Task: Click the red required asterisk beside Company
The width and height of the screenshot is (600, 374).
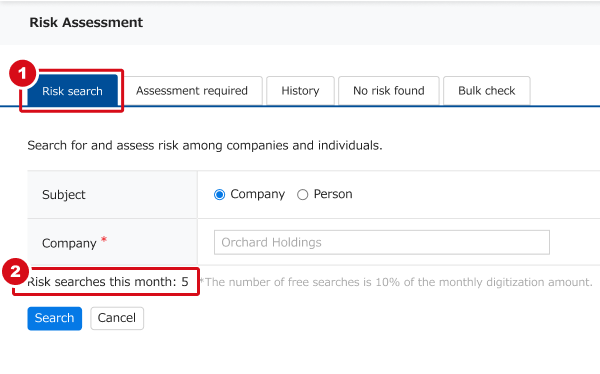Action: pos(104,240)
